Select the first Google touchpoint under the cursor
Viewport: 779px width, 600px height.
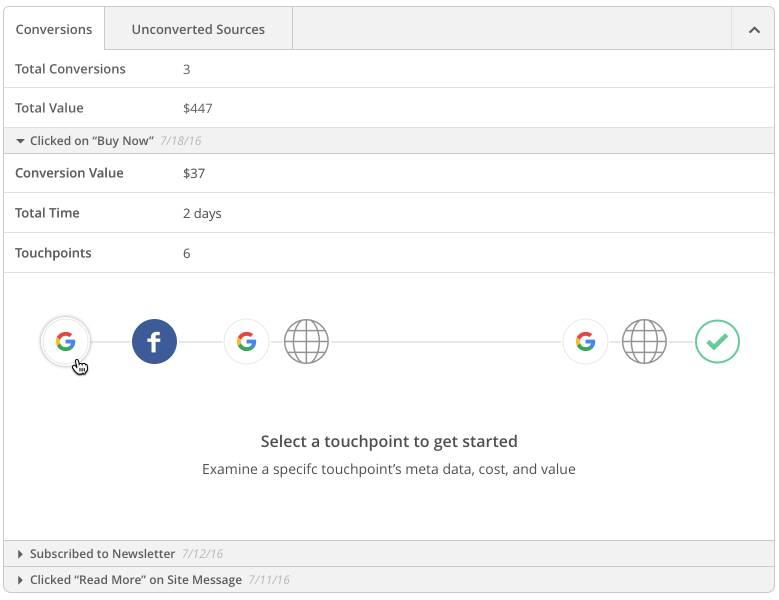65,342
